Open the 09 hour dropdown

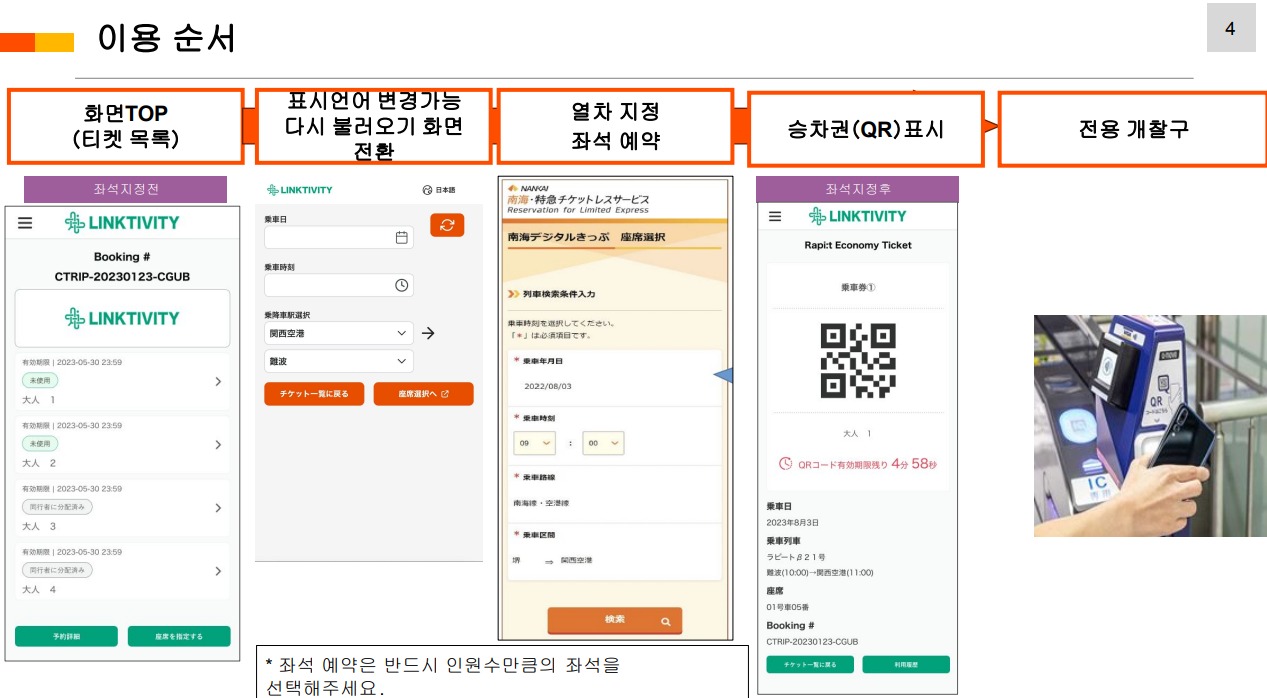point(535,443)
